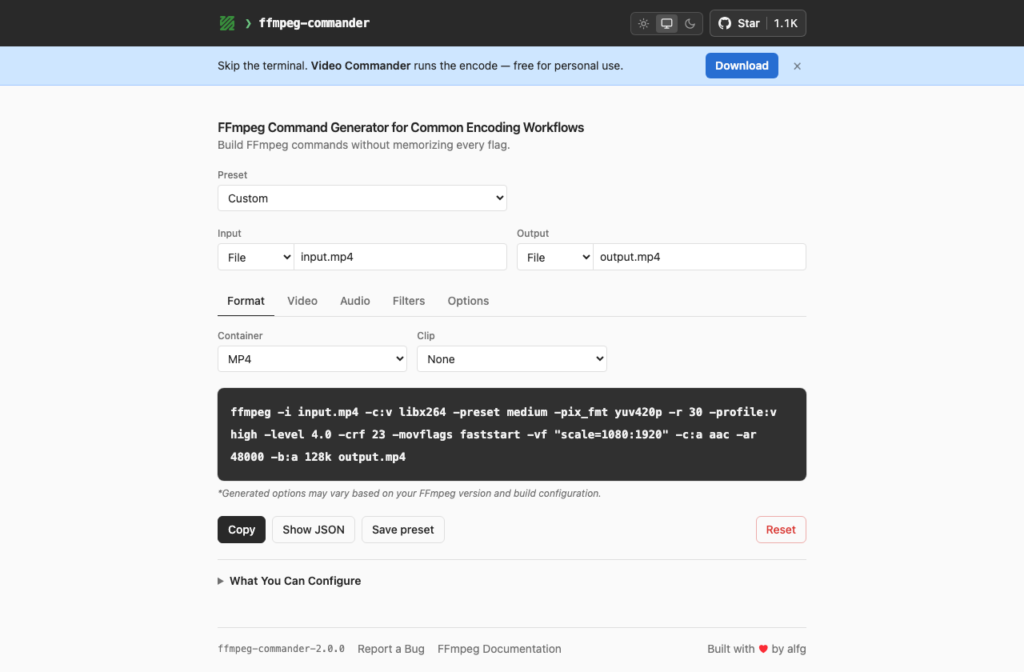
Task: Switch to light theme sun icon
Action: 643,24
